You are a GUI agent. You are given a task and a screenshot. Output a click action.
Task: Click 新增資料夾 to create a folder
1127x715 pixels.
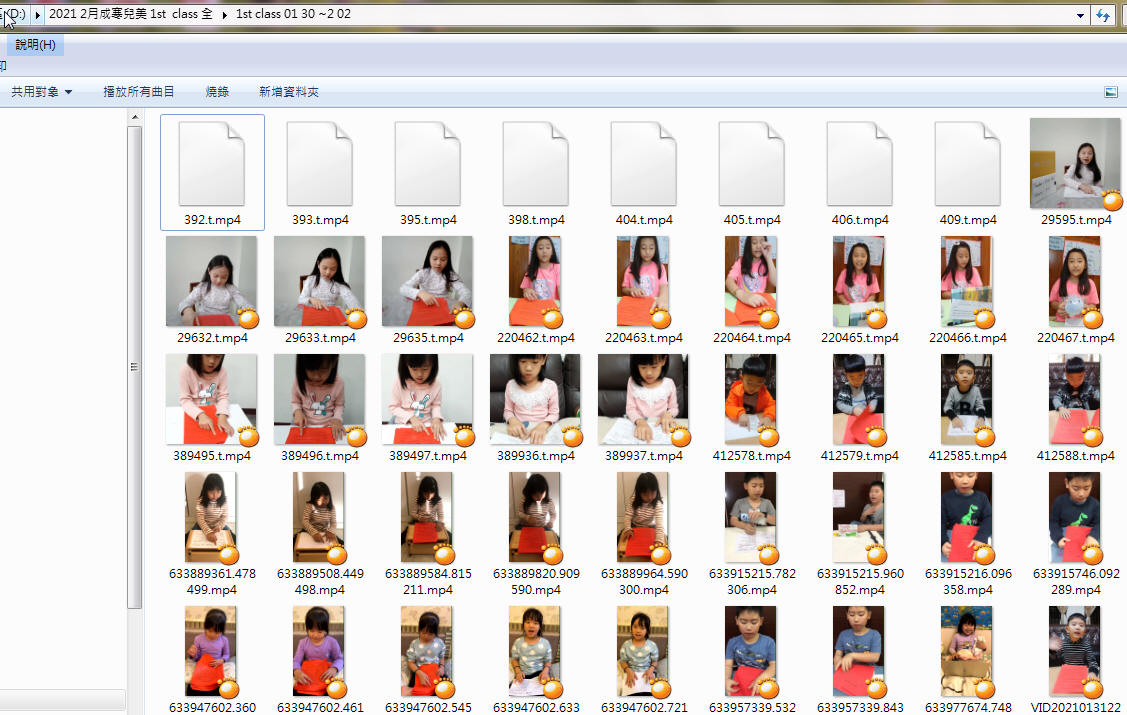point(289,92)
